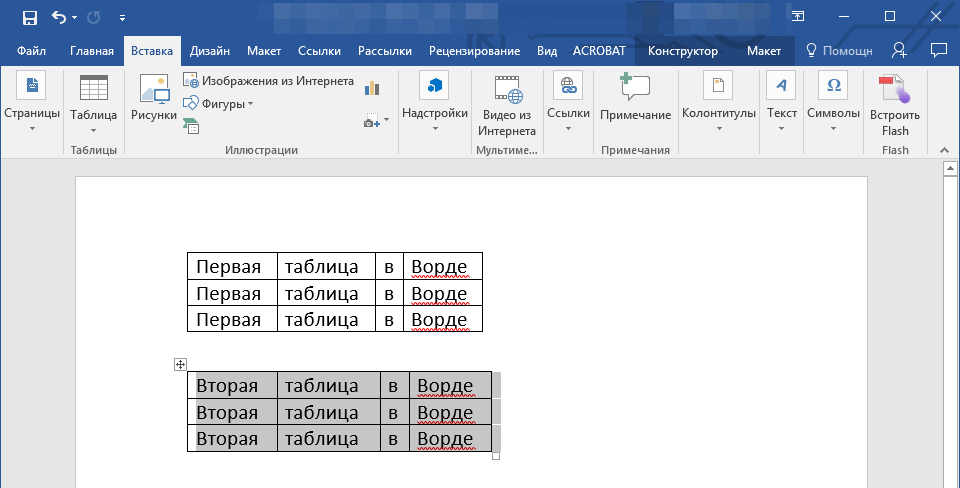The image size is (960, 488).
Task: Click the Save icon in quick access toolbar
Action: [x=29, y=17]
